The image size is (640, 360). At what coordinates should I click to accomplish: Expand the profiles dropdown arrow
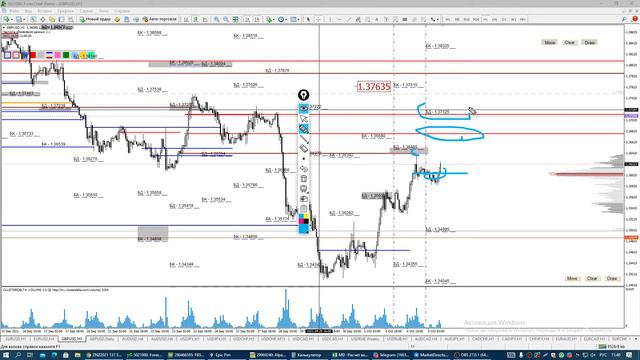[x=24, y=19]
